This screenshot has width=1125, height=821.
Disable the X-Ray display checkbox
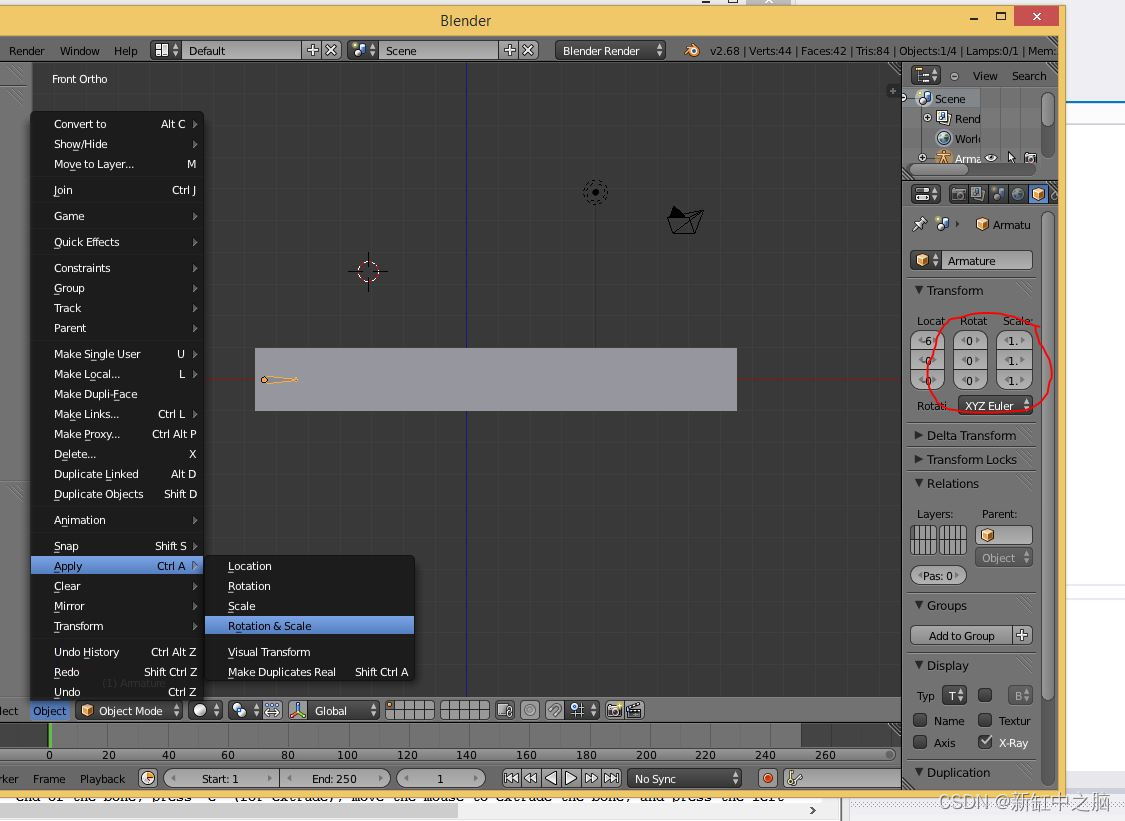(985, 742)
